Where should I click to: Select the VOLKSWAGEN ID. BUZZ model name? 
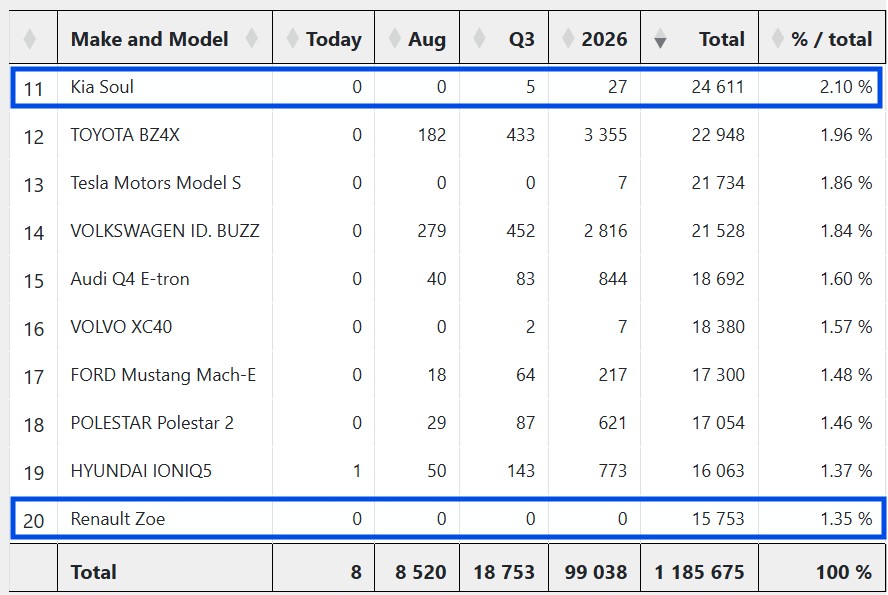click(165, 231)
